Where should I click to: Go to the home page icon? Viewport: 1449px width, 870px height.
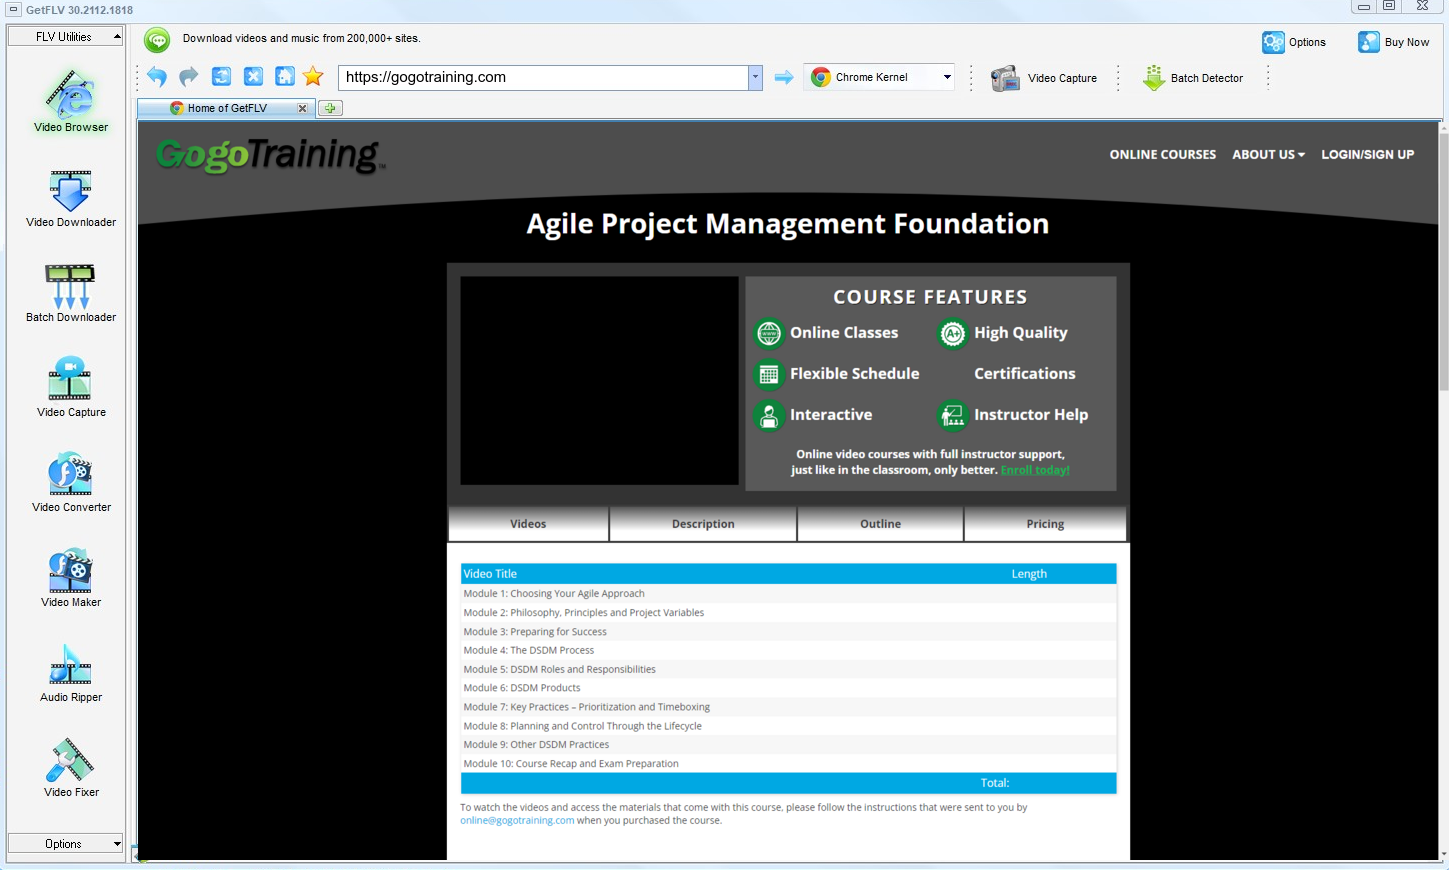285,77
